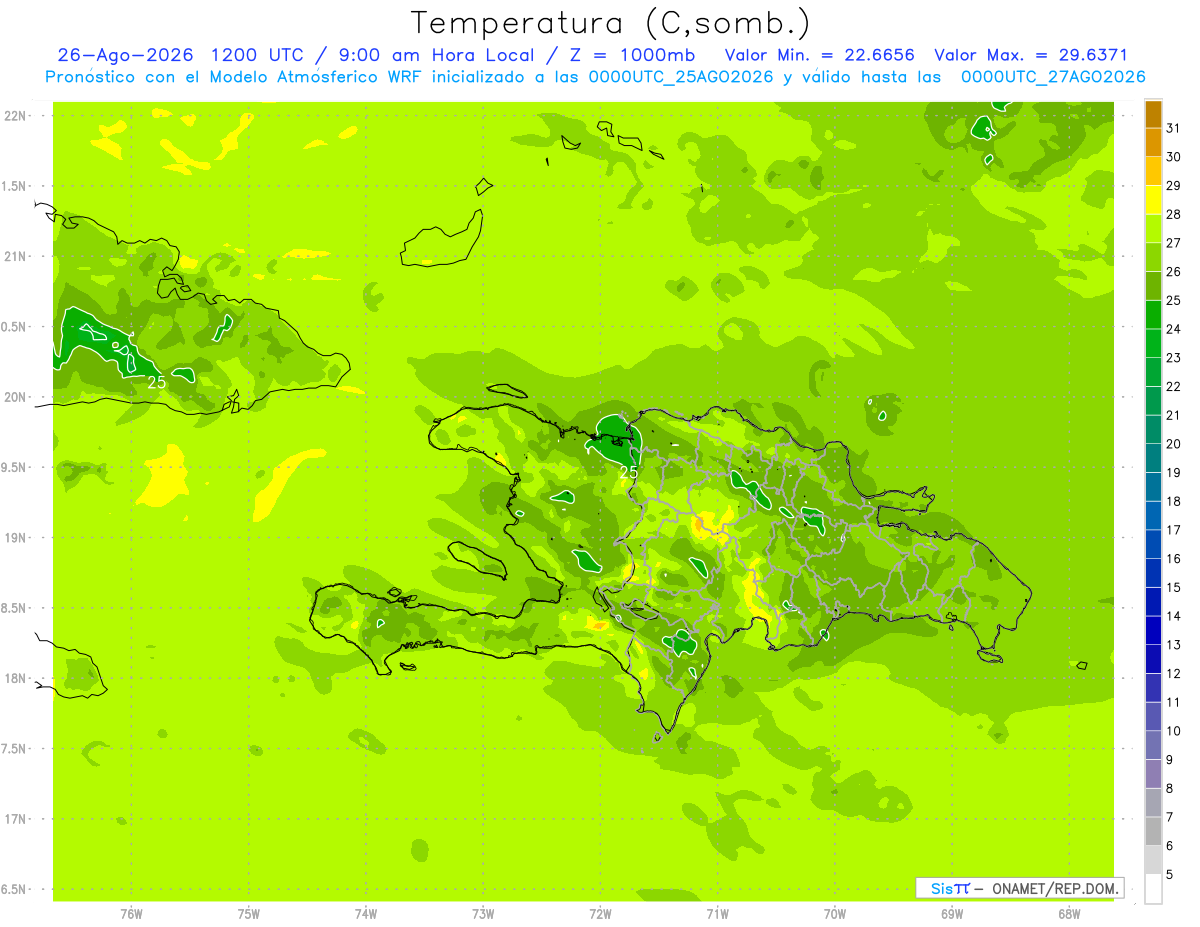Click the '9.5N' latitude label
1200x927 pixels.
(14, 467)
